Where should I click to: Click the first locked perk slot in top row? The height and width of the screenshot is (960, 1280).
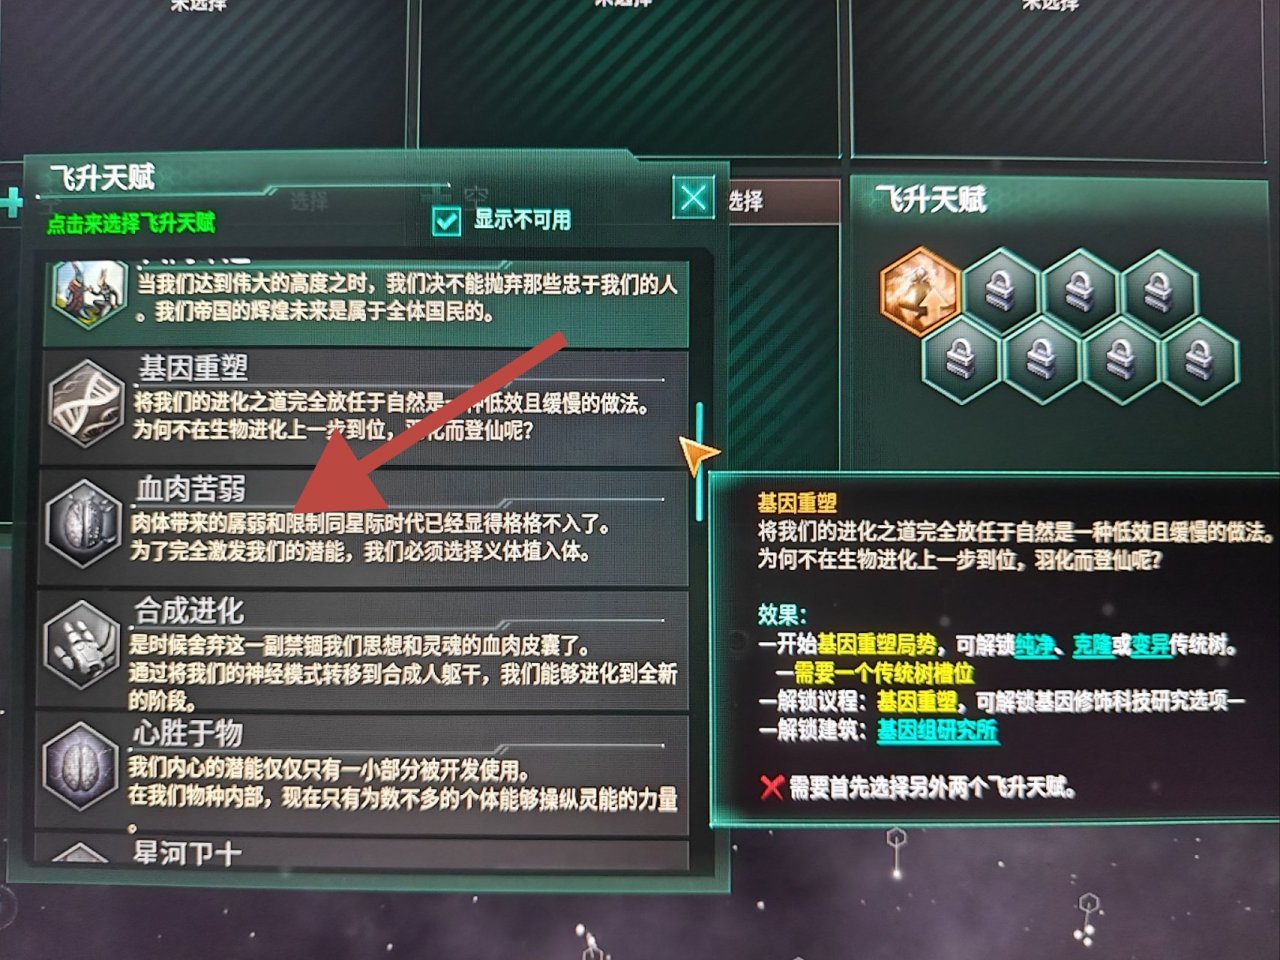tap(1001, 290)
